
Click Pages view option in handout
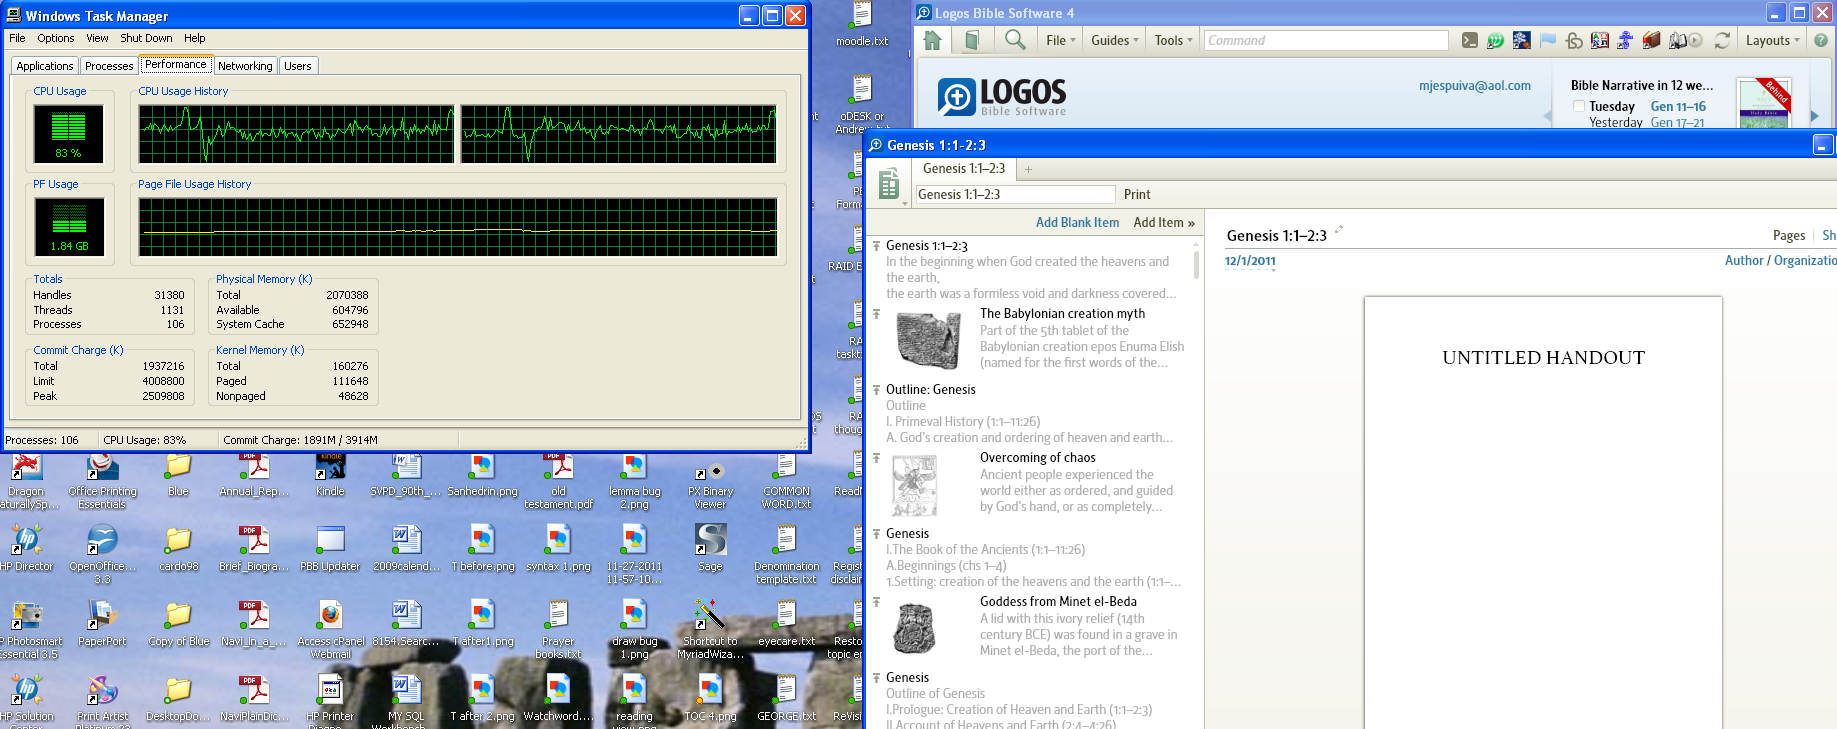(x=1789, y=235)
